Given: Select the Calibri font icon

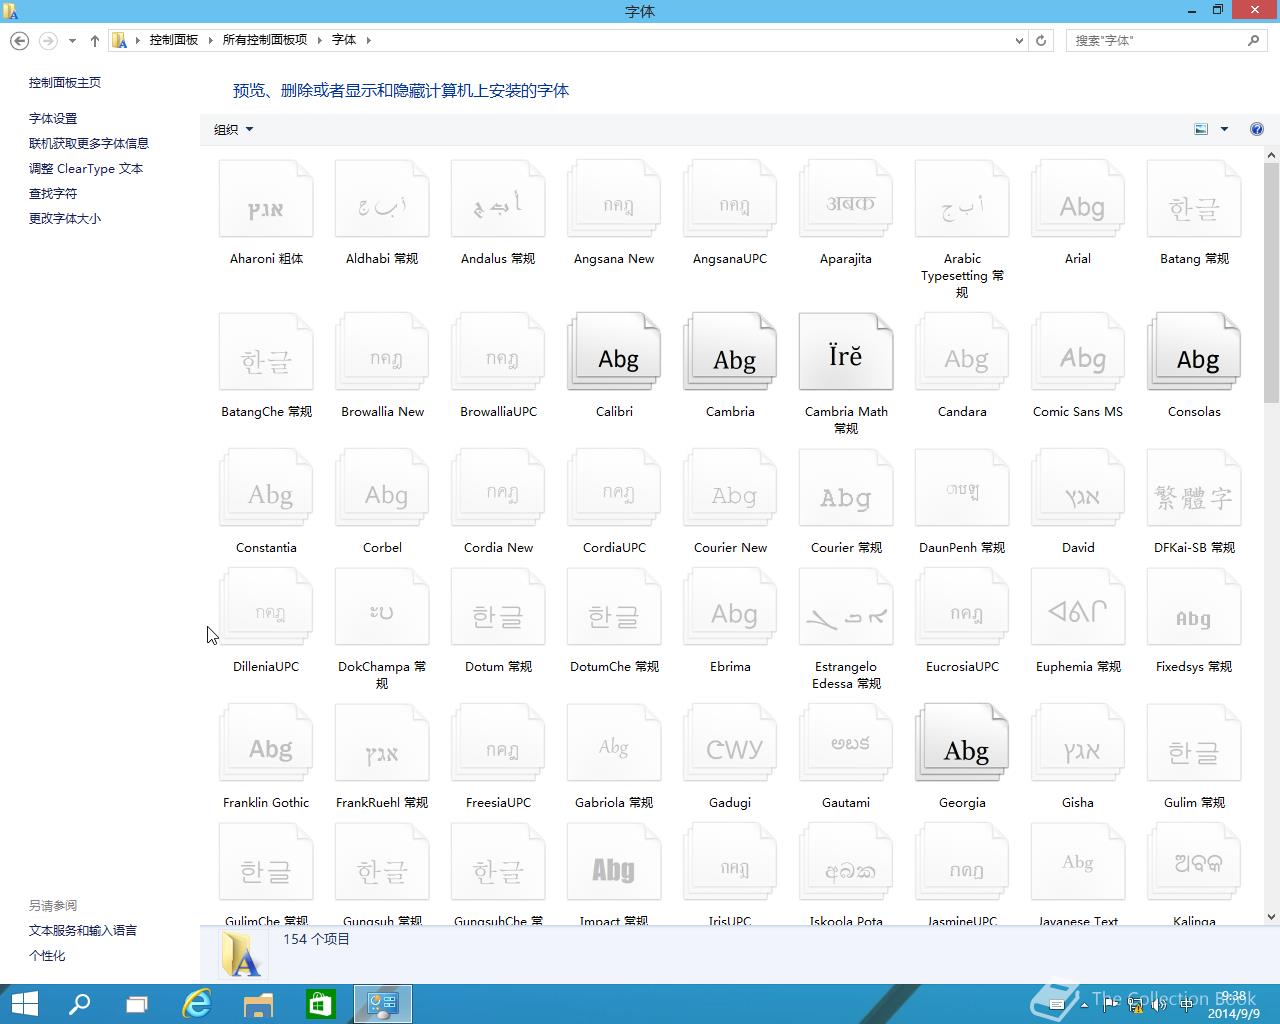Looking at the screenshot, I should [614, 352].
